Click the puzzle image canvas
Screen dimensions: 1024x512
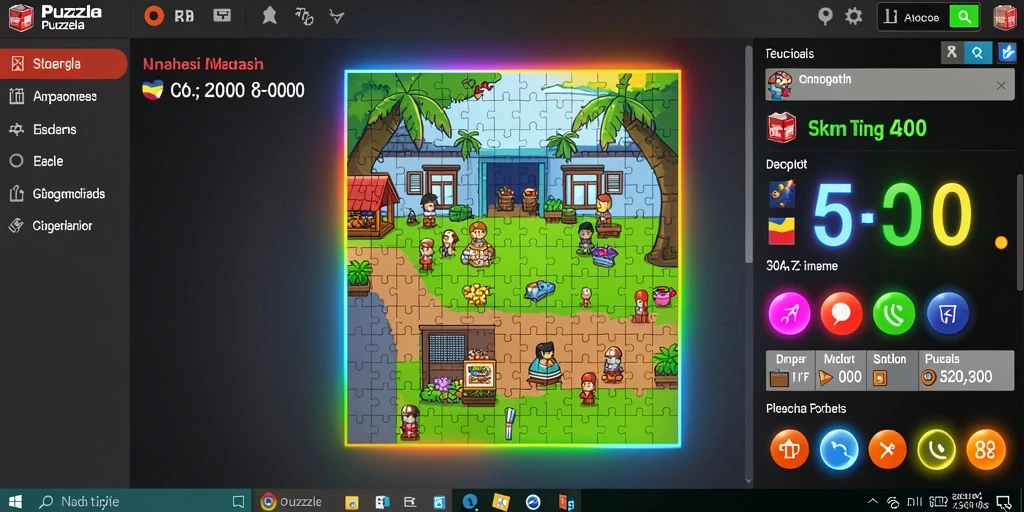pos(513,258)
